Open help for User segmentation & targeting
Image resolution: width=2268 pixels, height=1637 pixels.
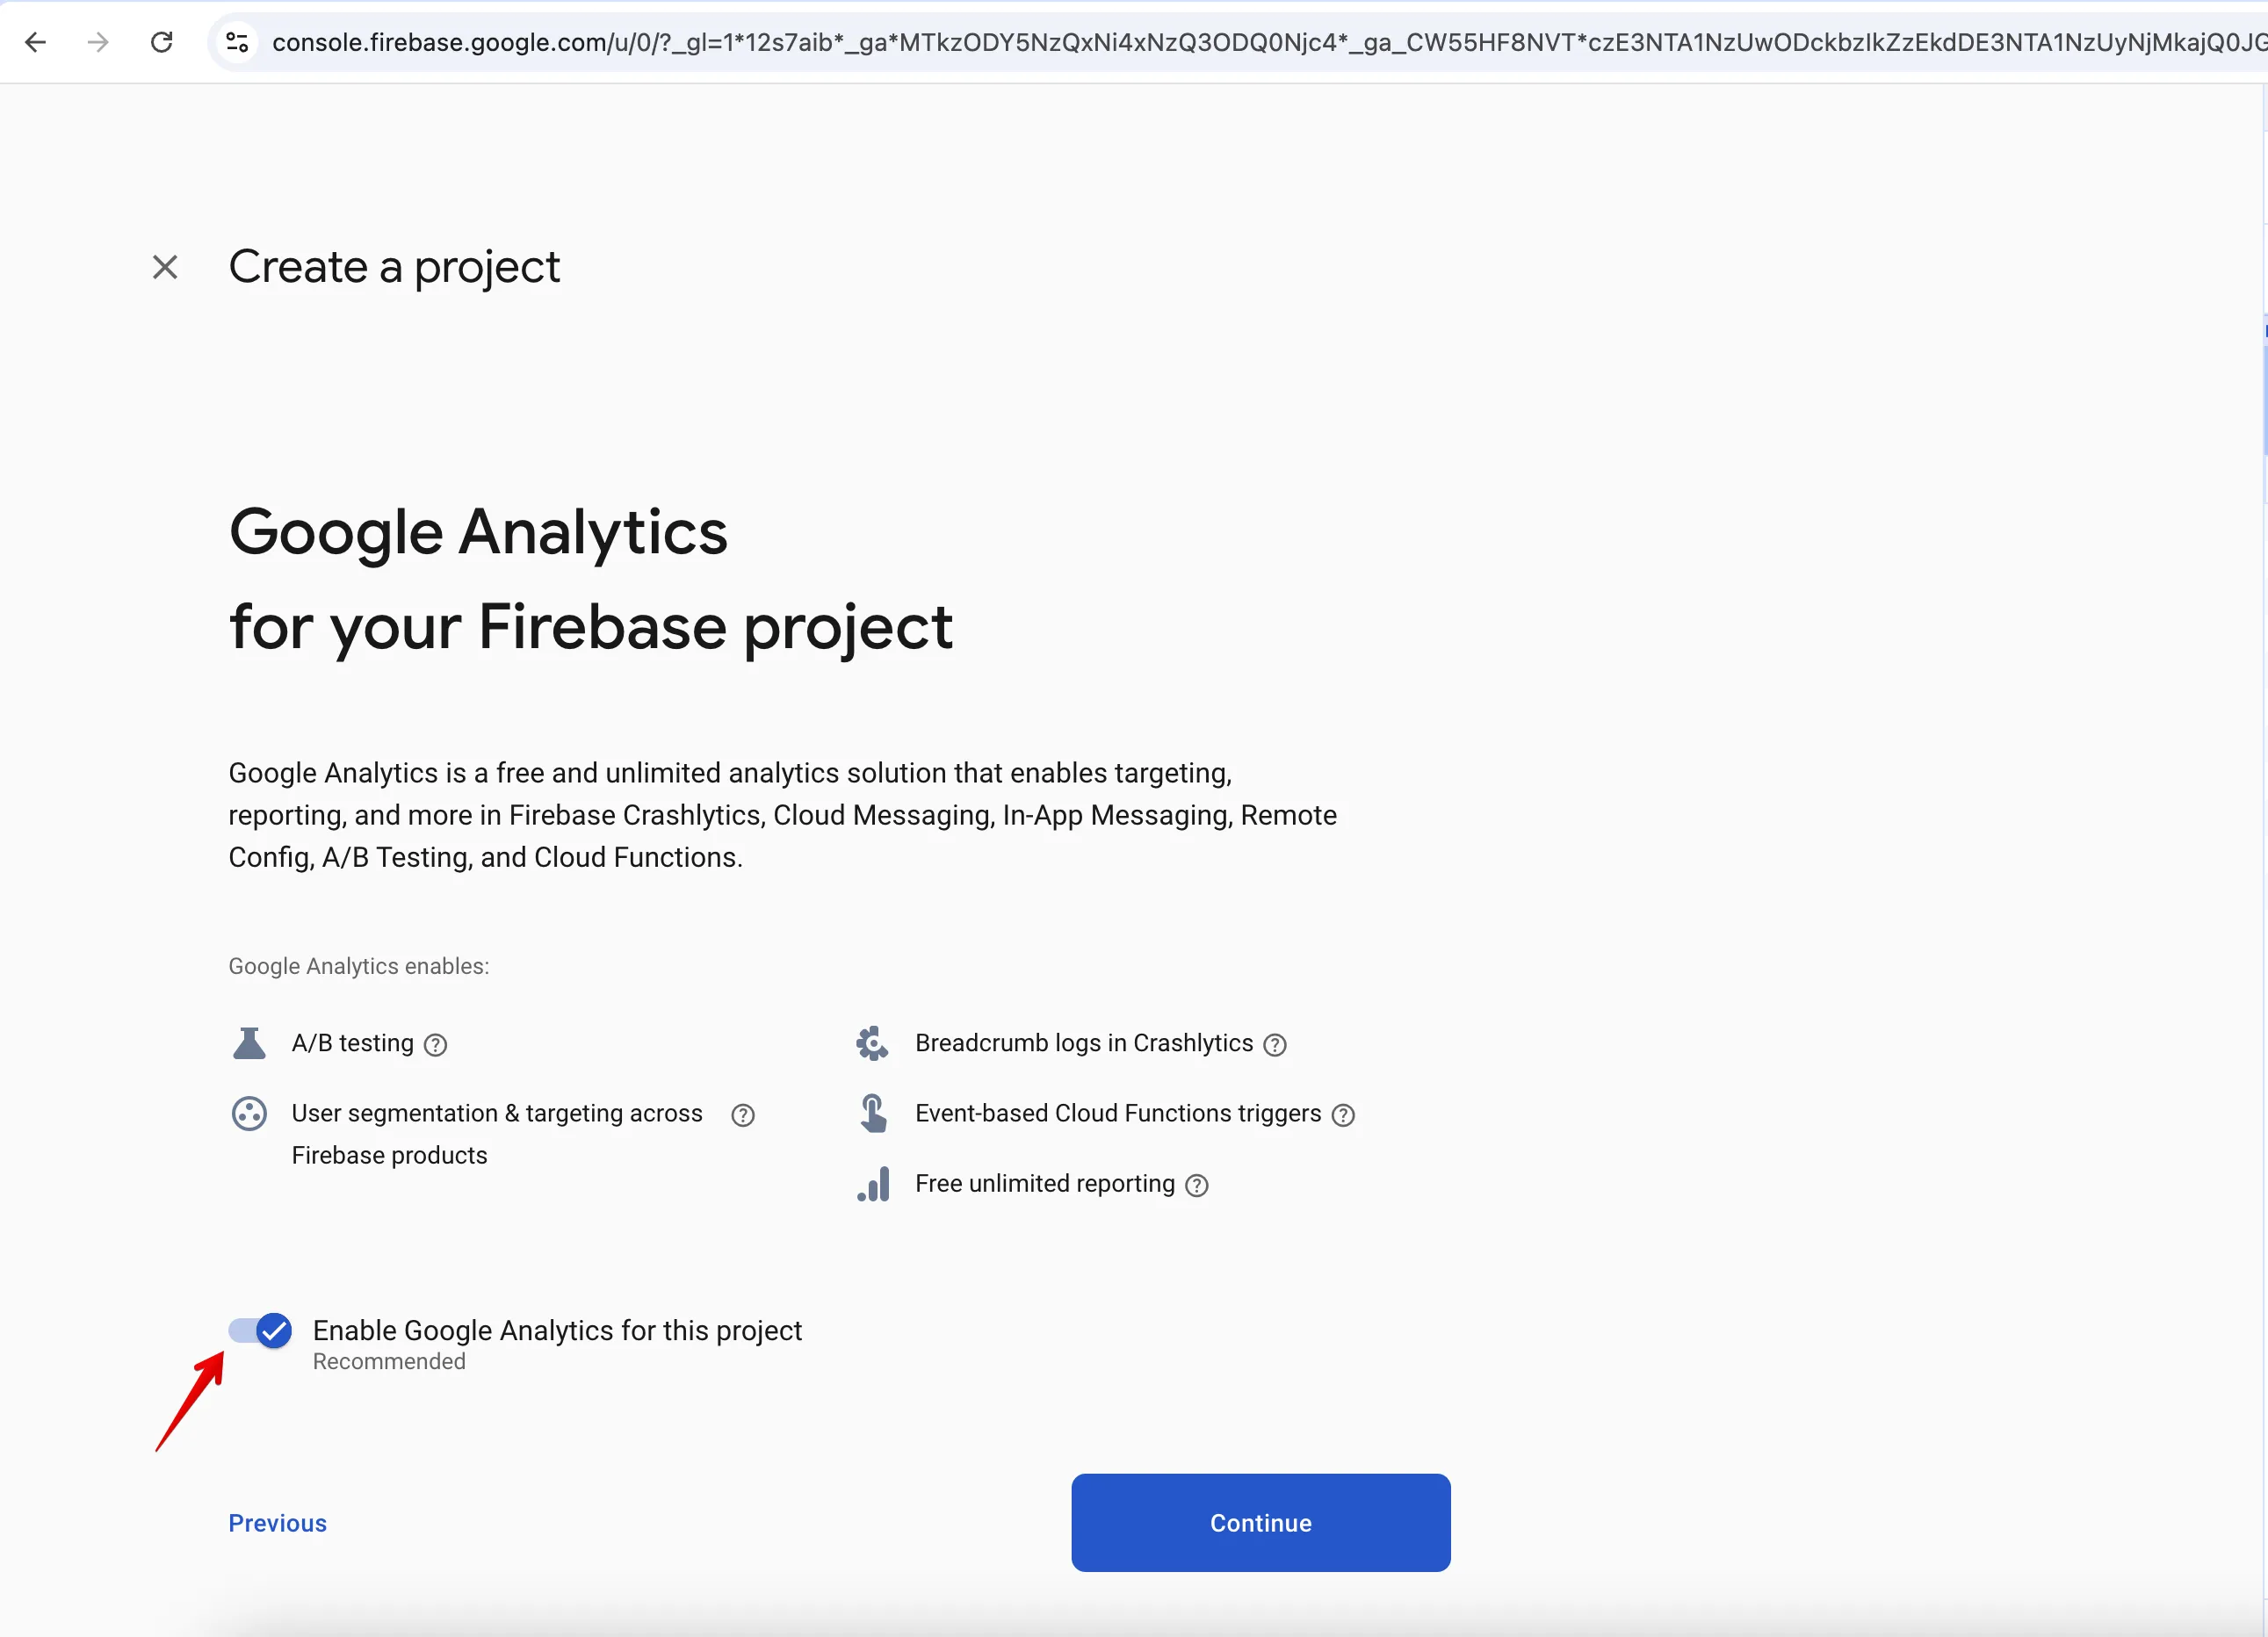[742, 1115]
